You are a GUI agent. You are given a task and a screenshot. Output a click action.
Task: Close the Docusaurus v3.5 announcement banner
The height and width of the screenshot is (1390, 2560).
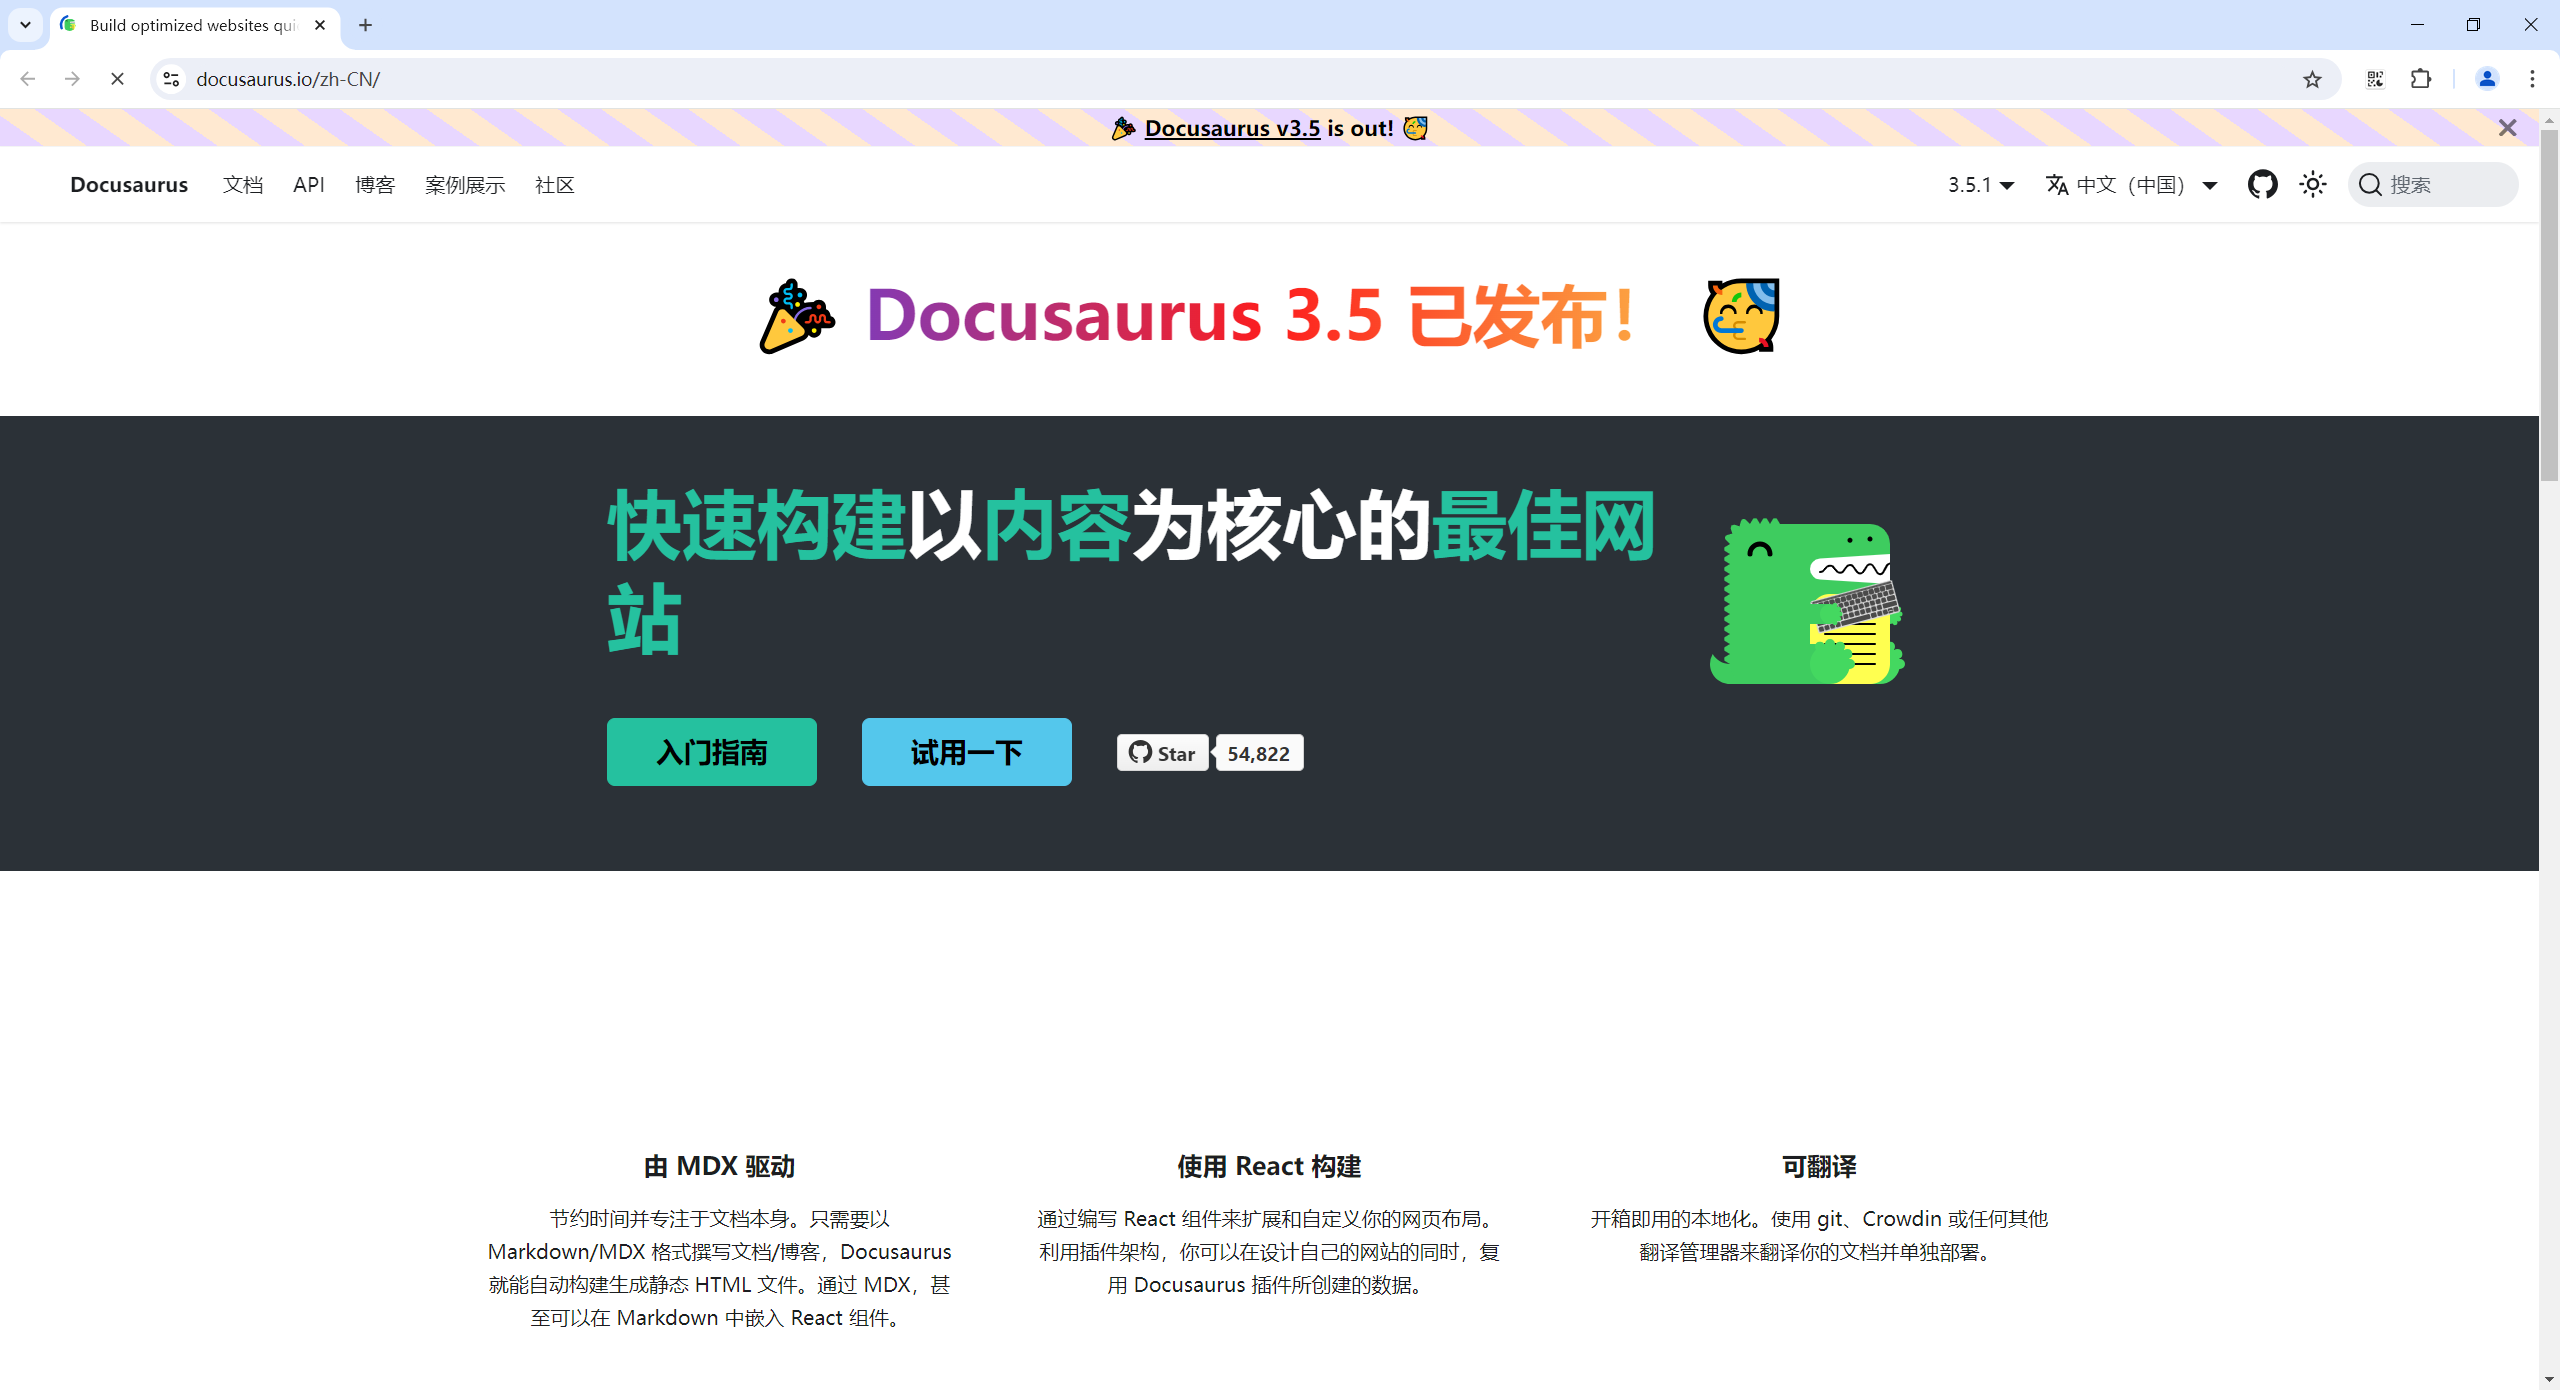[x=2507, y=128]
